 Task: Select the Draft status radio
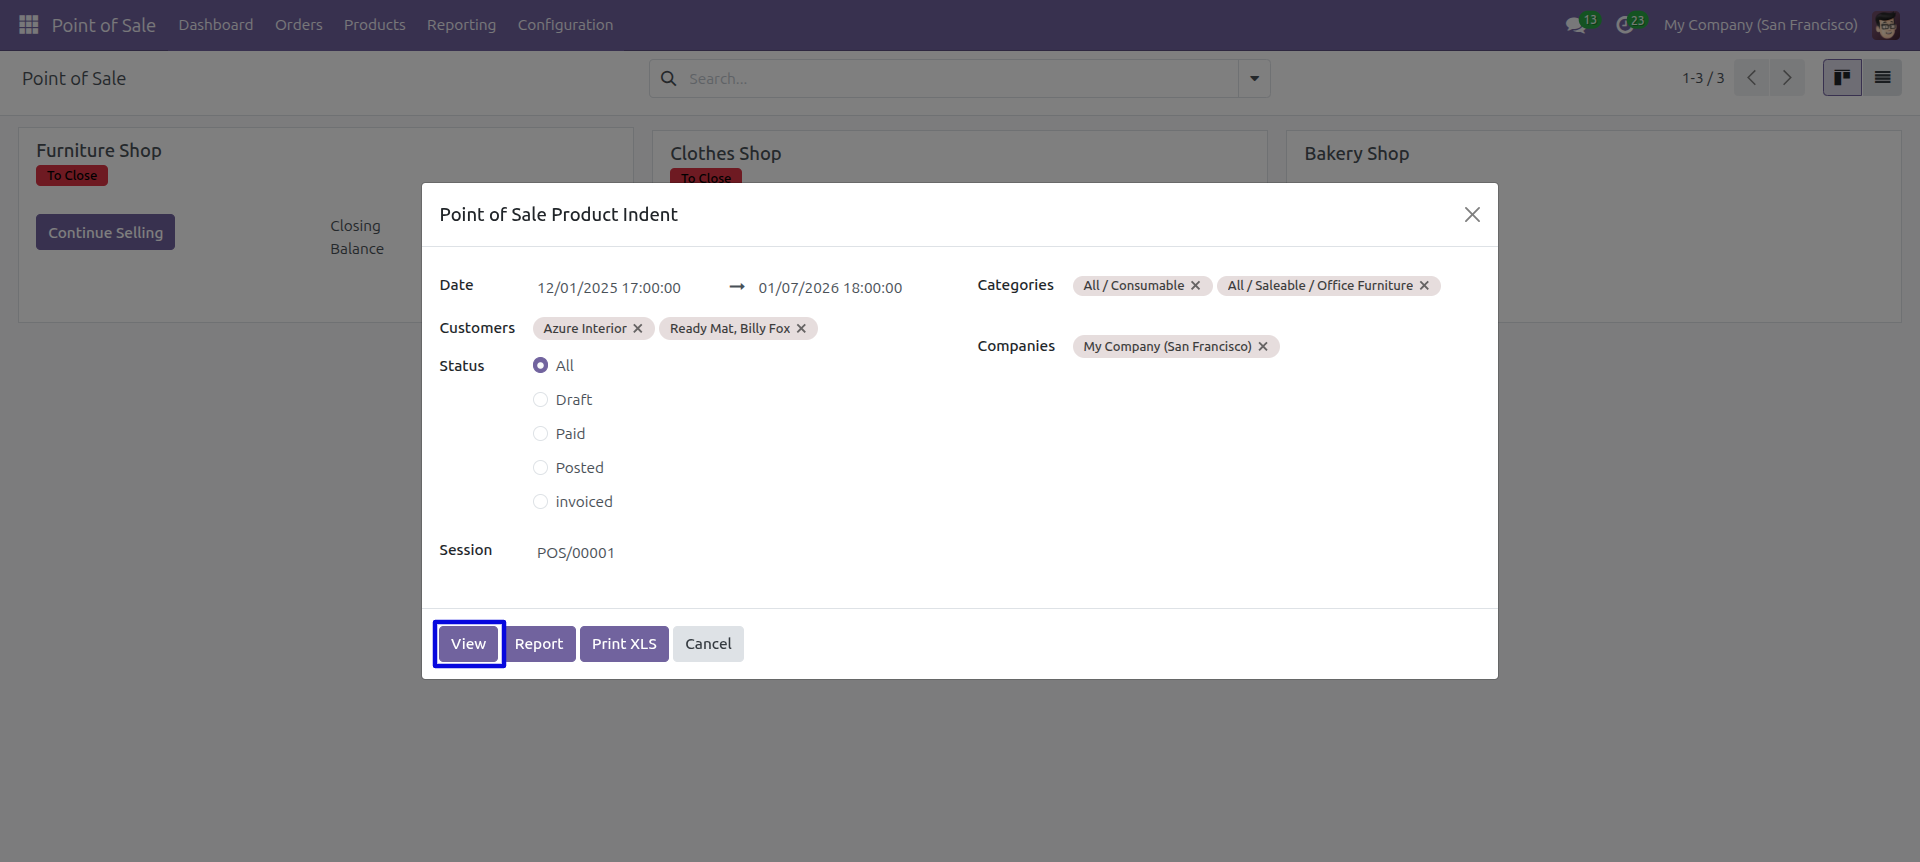(x=540, y=399)
